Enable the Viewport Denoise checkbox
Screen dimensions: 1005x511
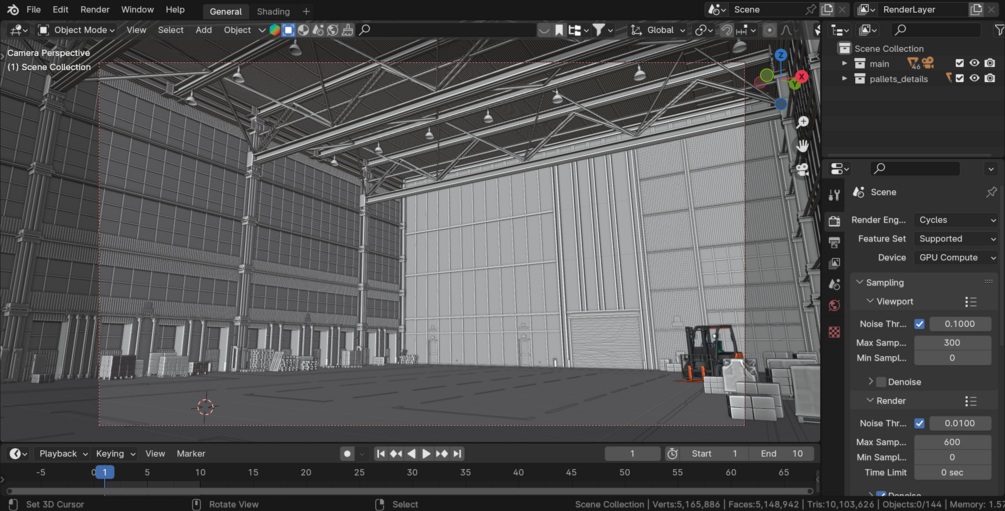[881, 381]
